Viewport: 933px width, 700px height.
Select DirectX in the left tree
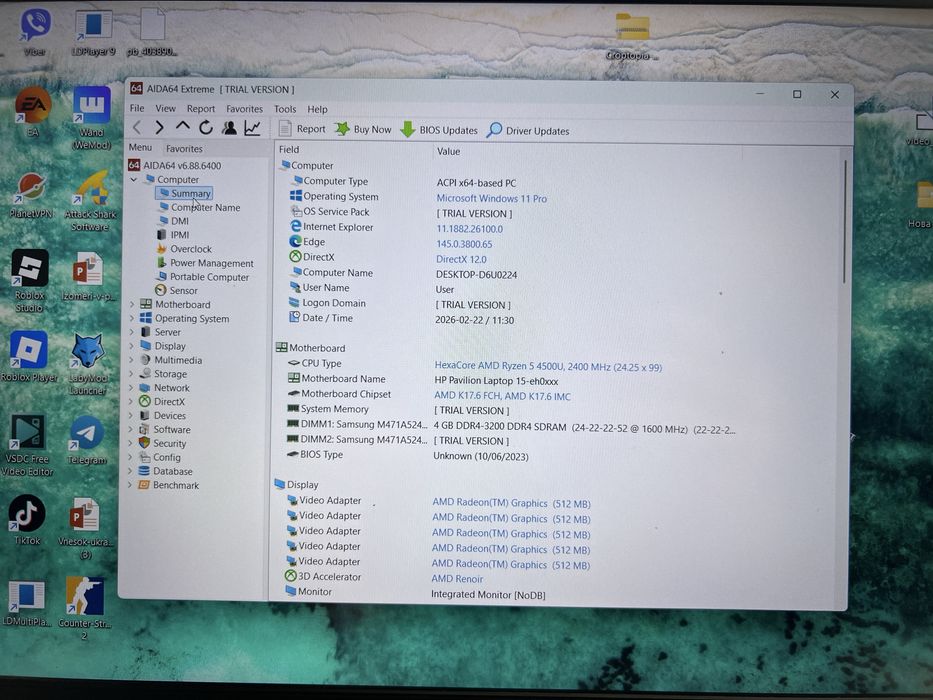tap(162, 402)
